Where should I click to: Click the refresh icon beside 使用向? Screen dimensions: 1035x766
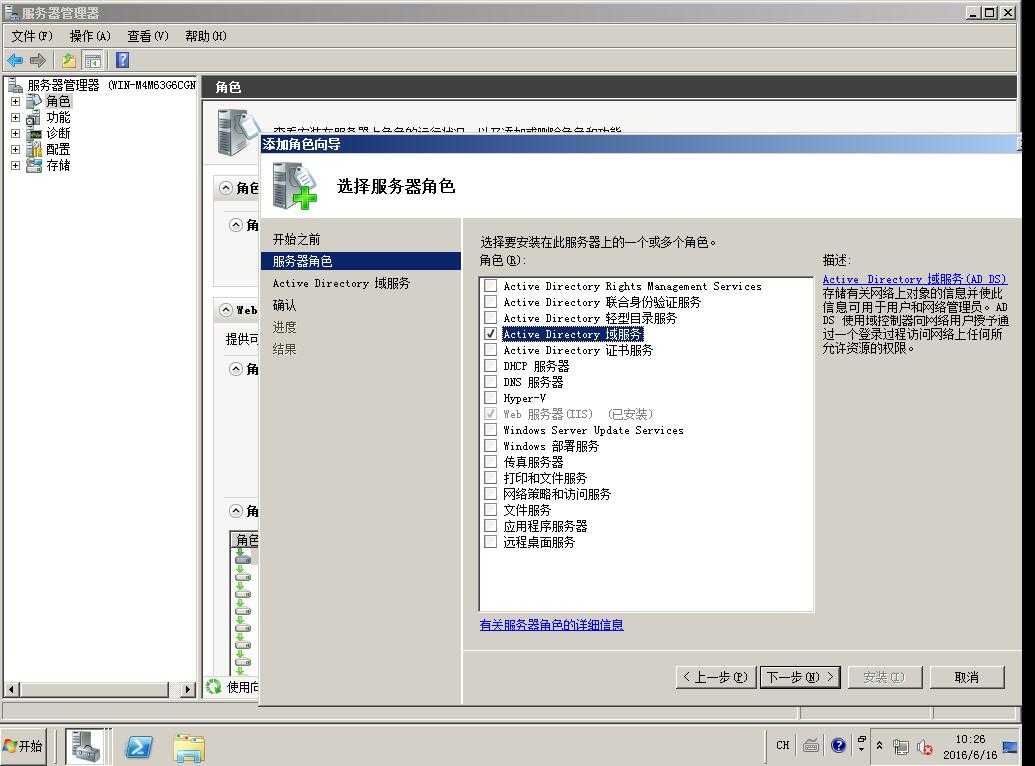click(213, 686)
